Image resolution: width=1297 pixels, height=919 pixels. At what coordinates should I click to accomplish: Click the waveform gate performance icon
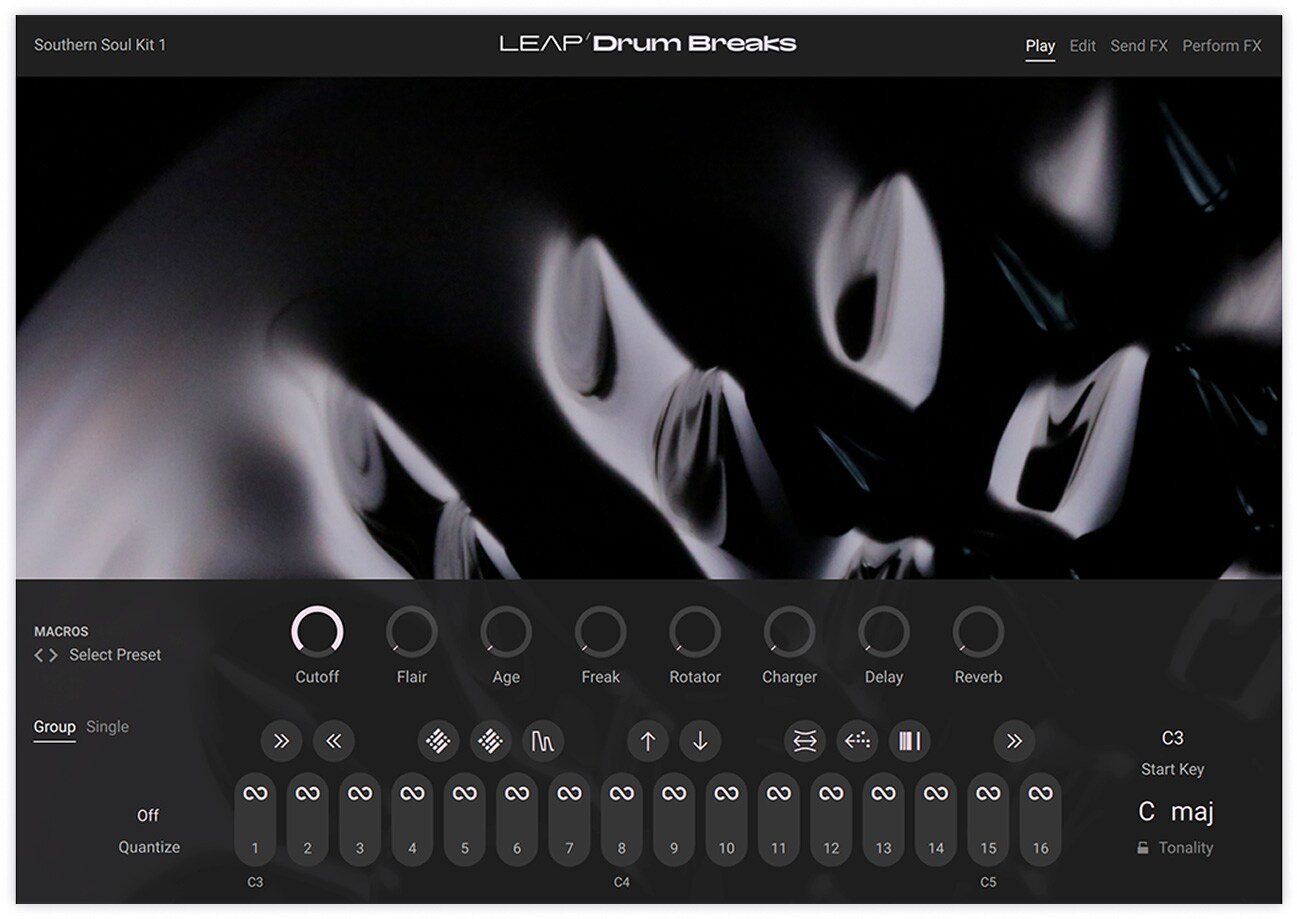coord(543,741)
